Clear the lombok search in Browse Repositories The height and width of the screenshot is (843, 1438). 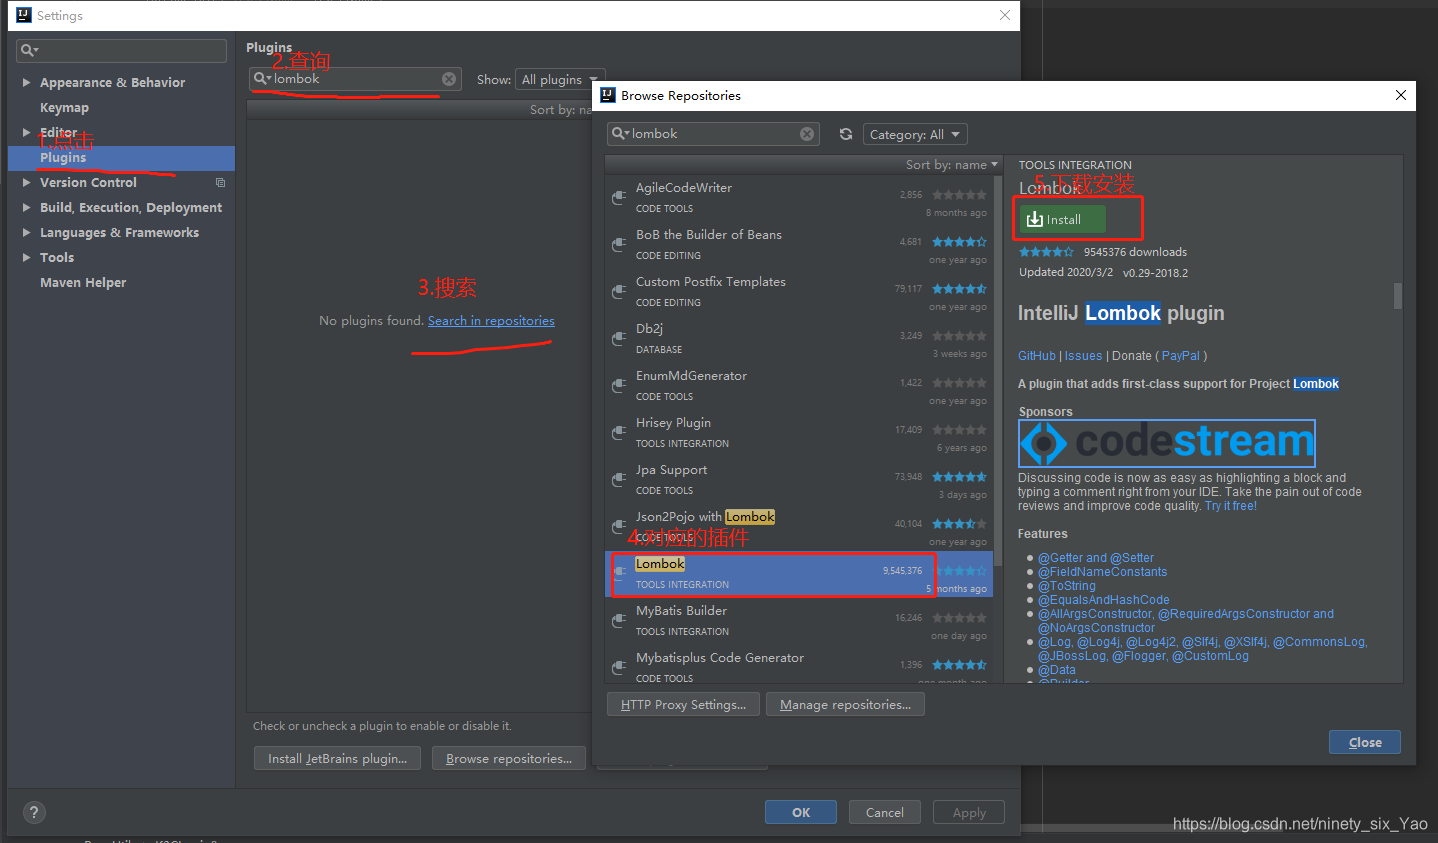tap(807, 134)
